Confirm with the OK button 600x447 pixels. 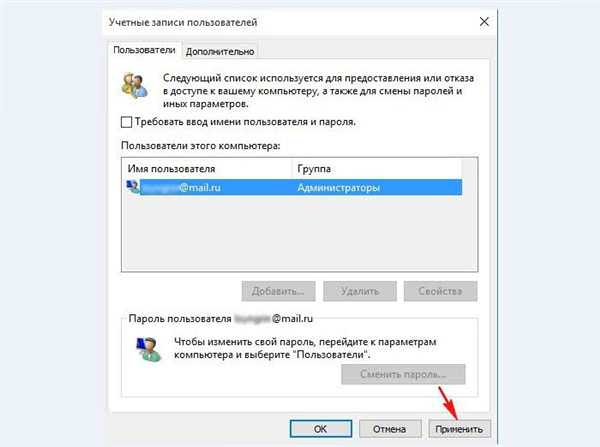pyautogui.click(x=321, y=429)
